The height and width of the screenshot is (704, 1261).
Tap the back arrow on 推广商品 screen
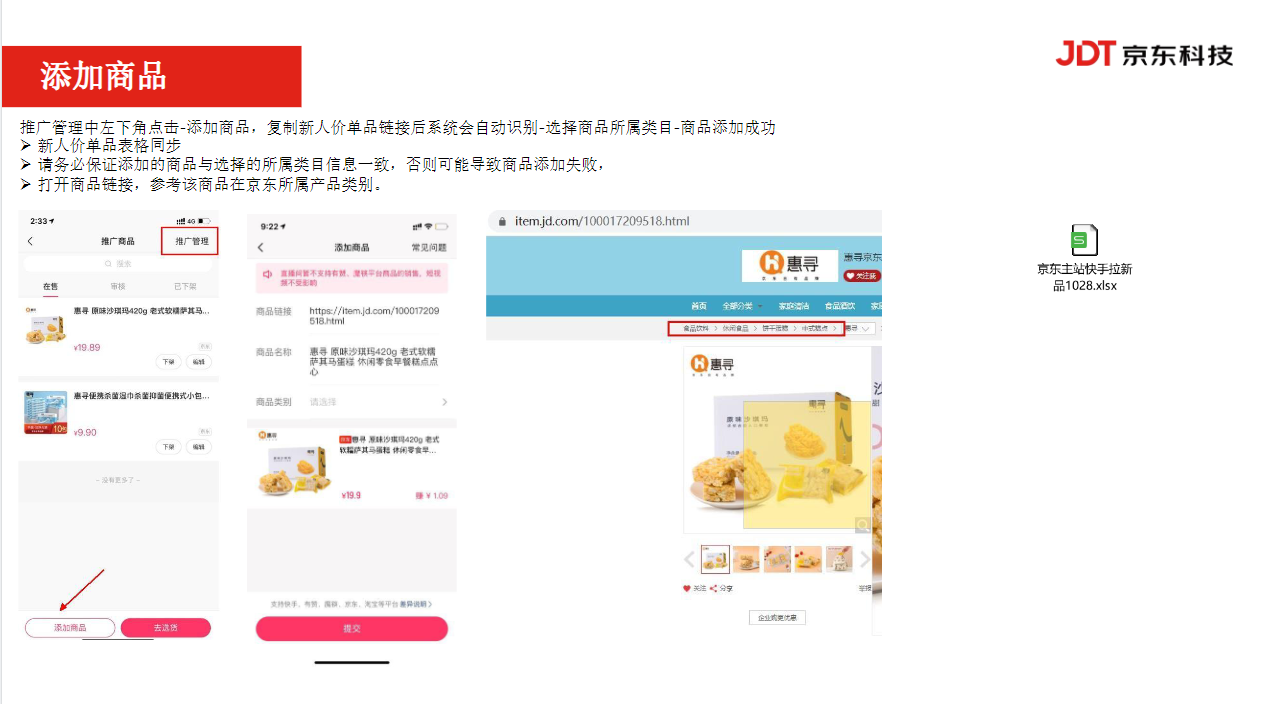pos(30,241)
